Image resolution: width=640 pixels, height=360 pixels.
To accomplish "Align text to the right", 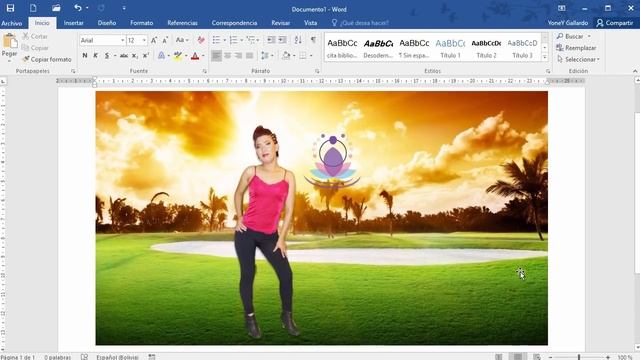I will 238,56.
